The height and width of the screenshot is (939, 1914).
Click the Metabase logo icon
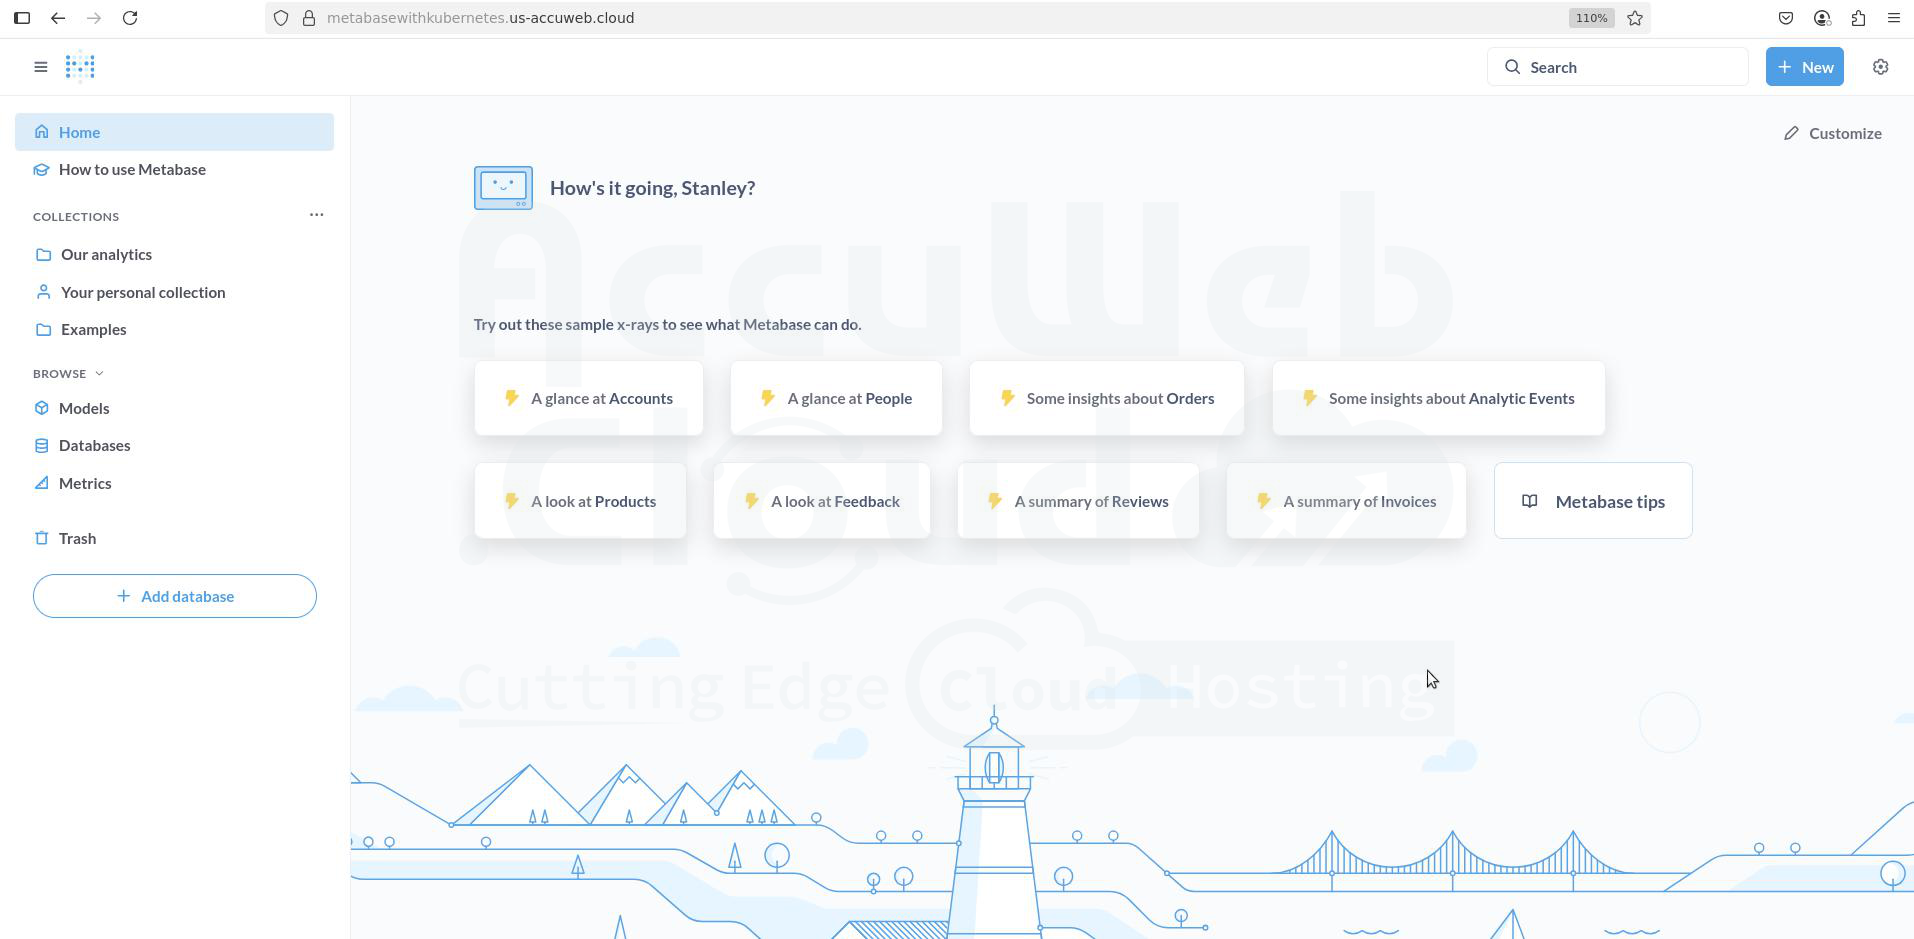[x=80, y=67]
